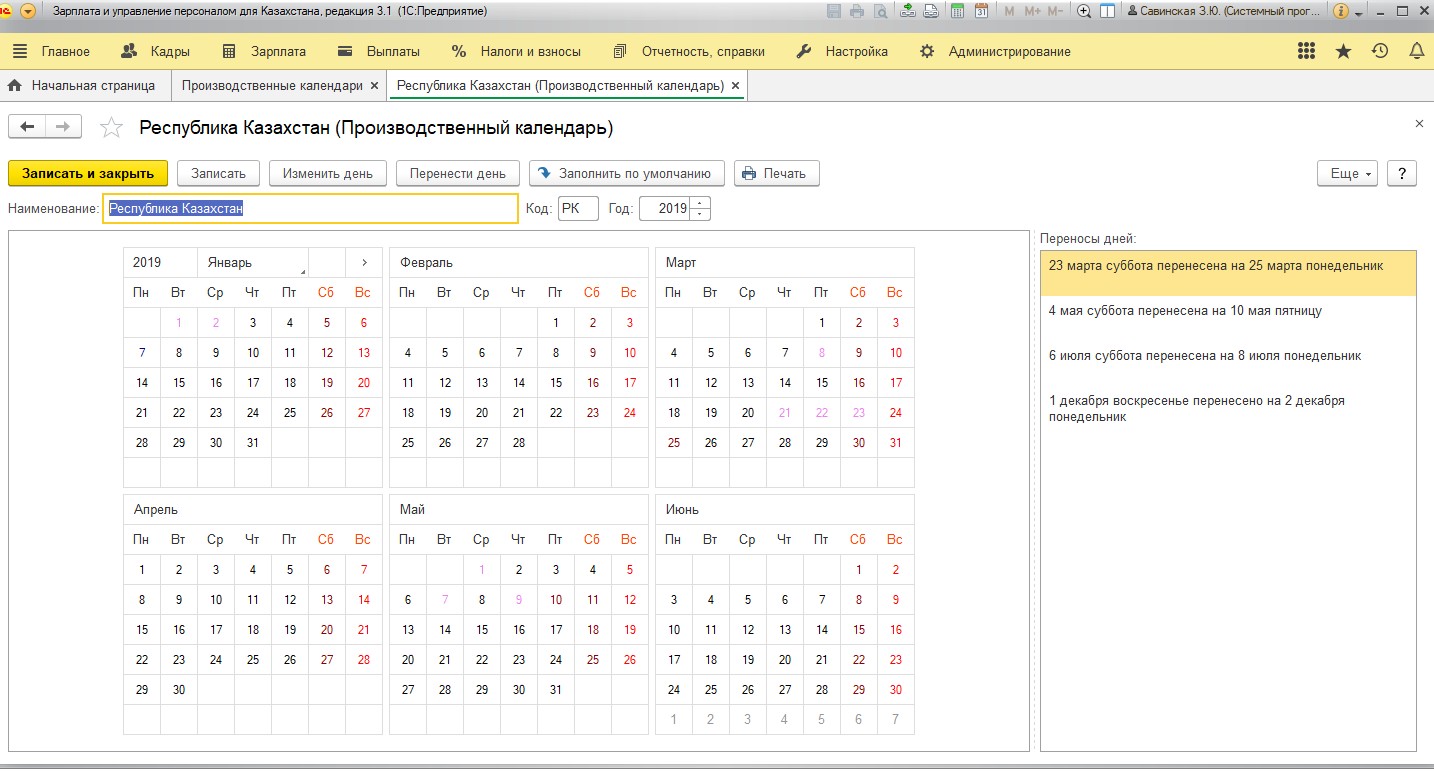Close the Республика Казахстан tab

click(736, 86)
